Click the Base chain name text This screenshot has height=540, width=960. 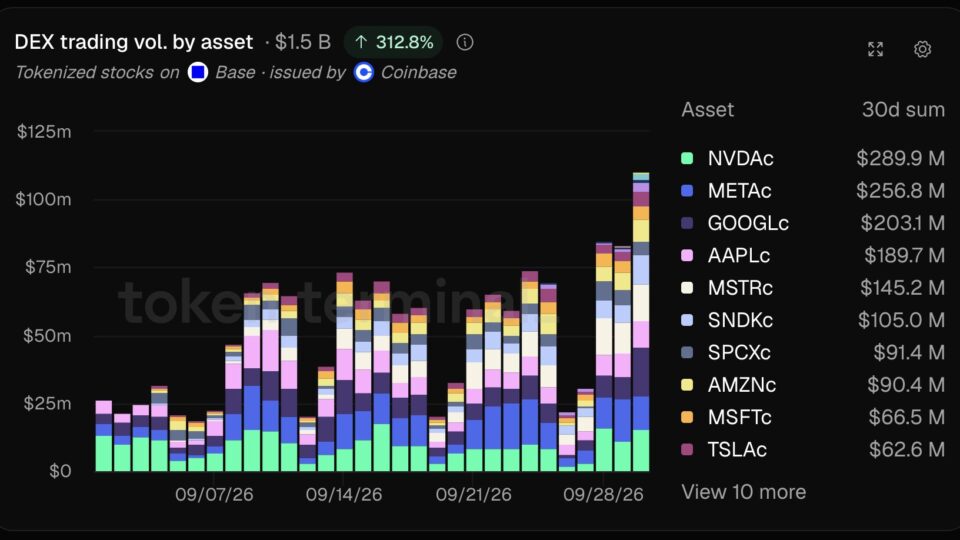235,72
